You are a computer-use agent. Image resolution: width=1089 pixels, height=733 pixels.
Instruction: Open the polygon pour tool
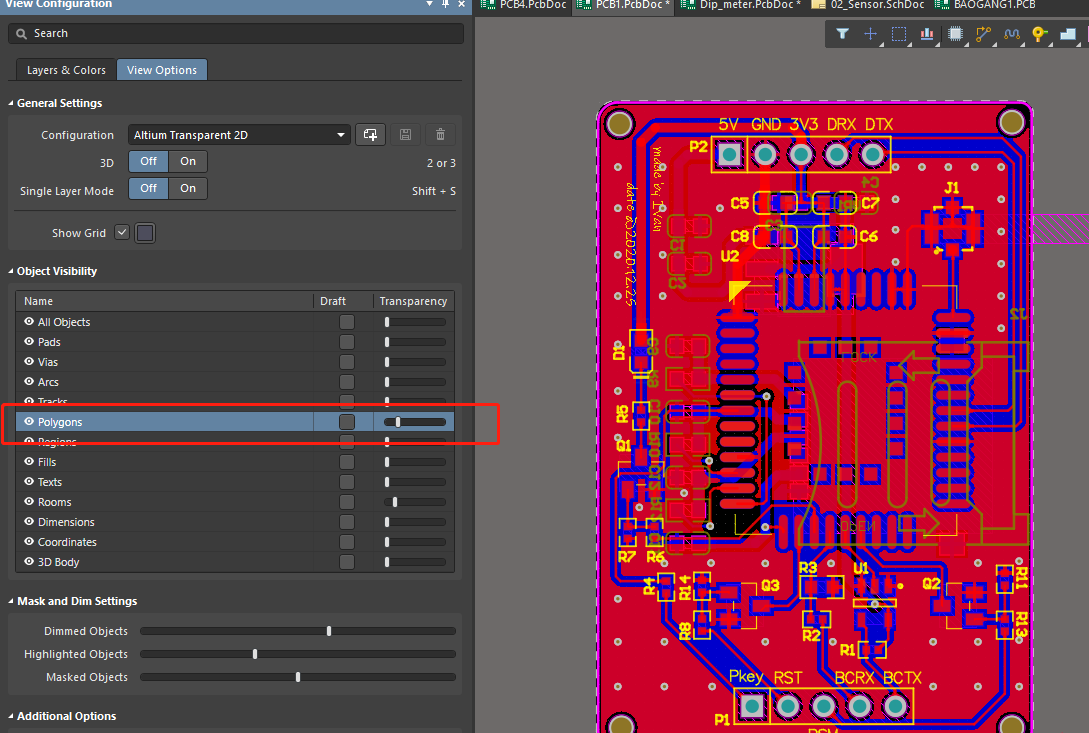point(1068,34)
